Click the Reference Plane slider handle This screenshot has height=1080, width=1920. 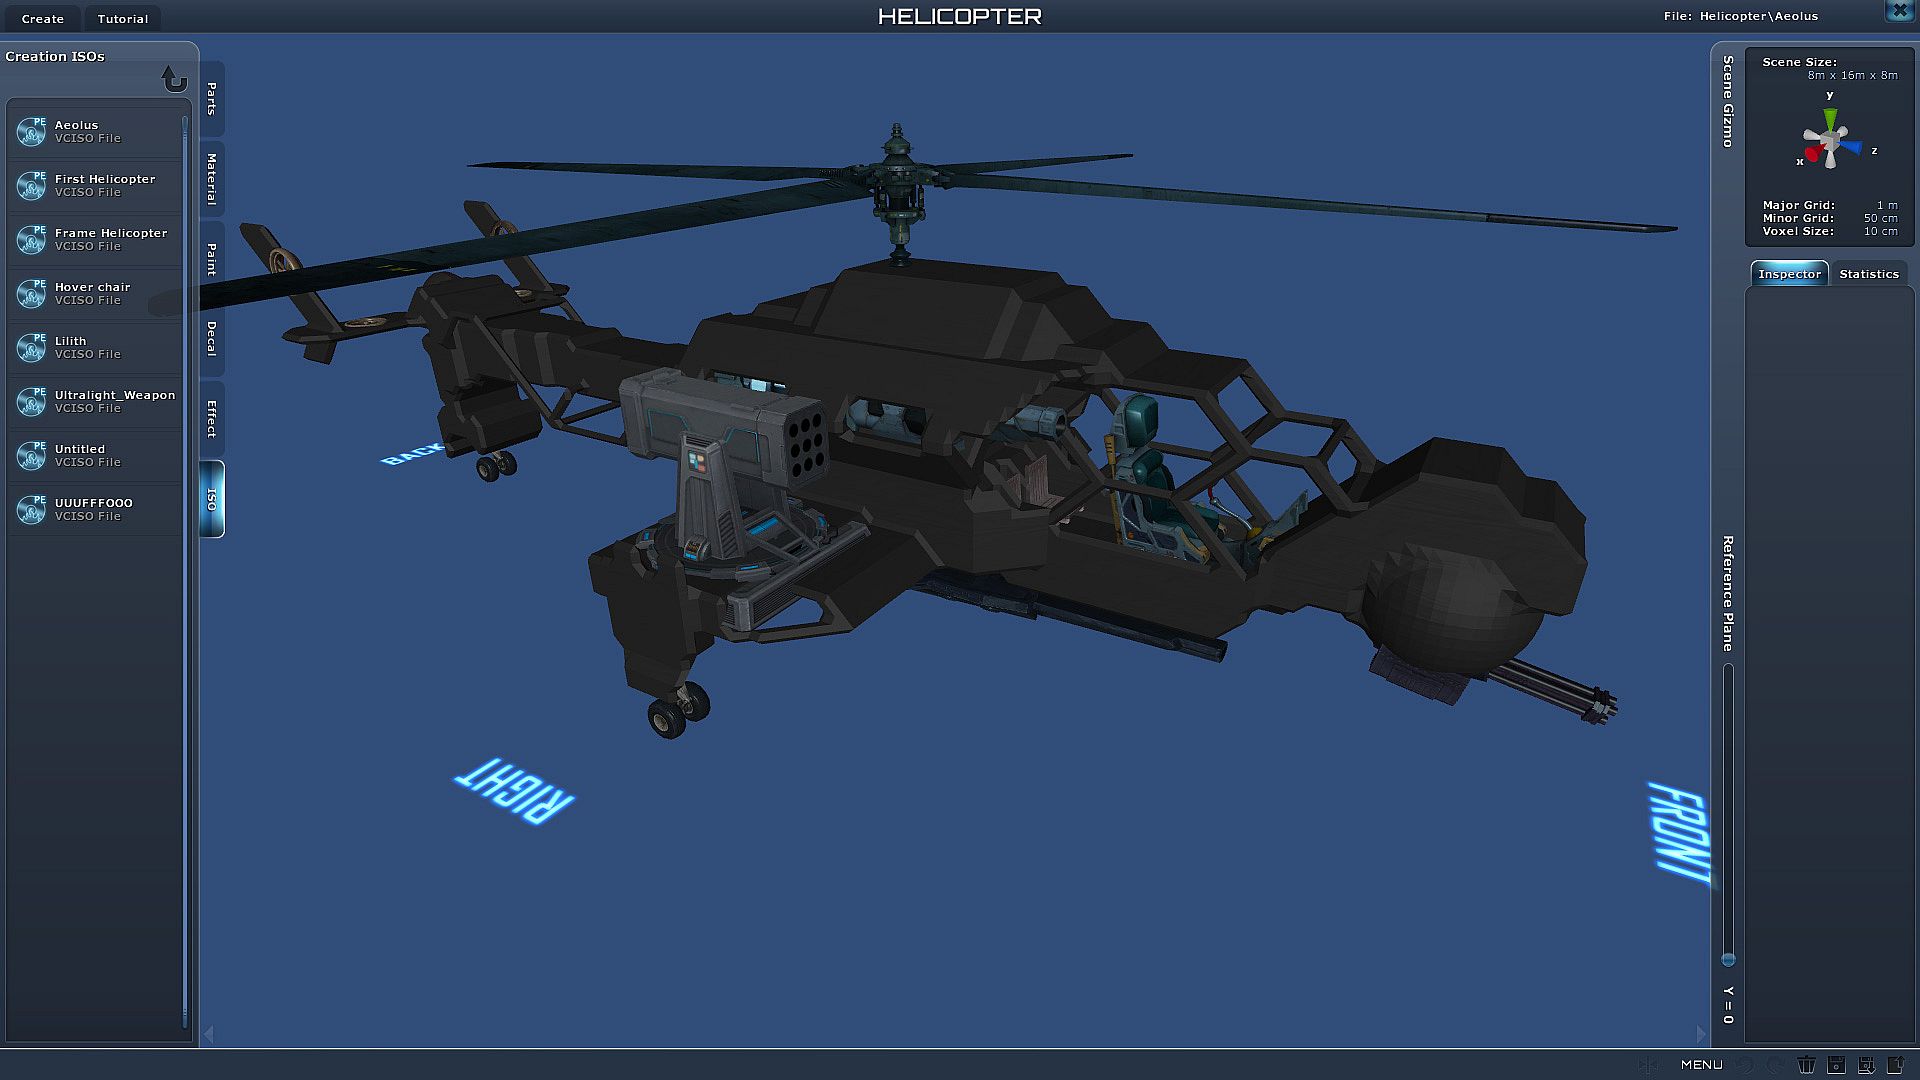(x=1728, y=960)
